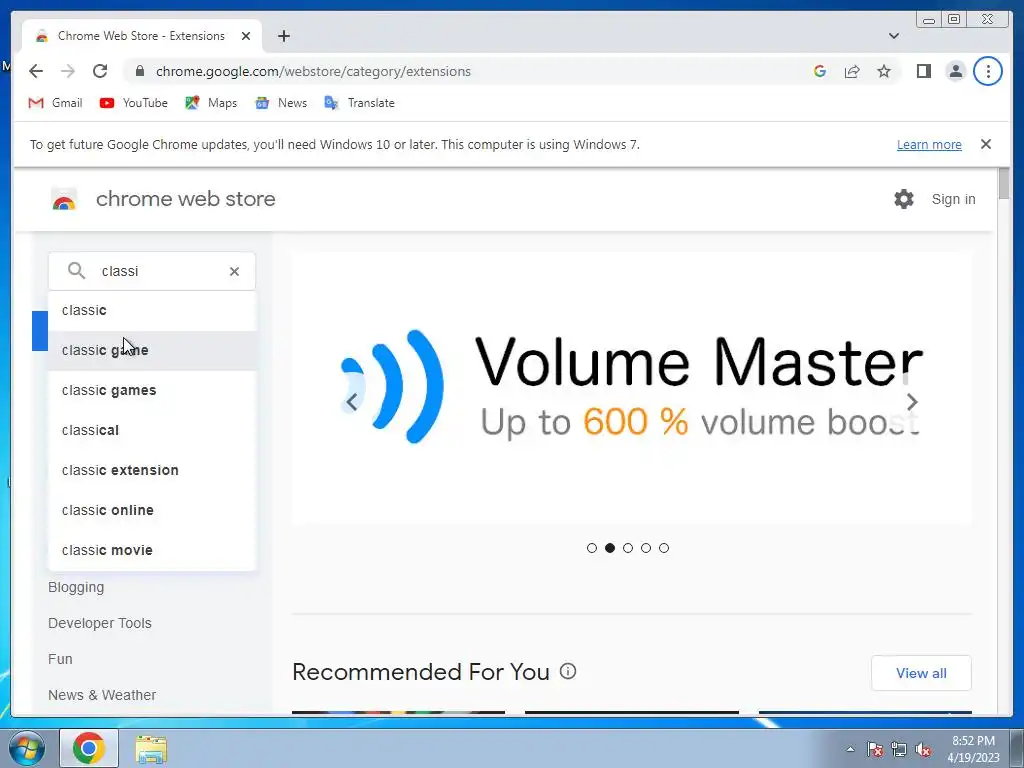
Task: Open the Translate bookmark
Action: click(x=360, y=103)
